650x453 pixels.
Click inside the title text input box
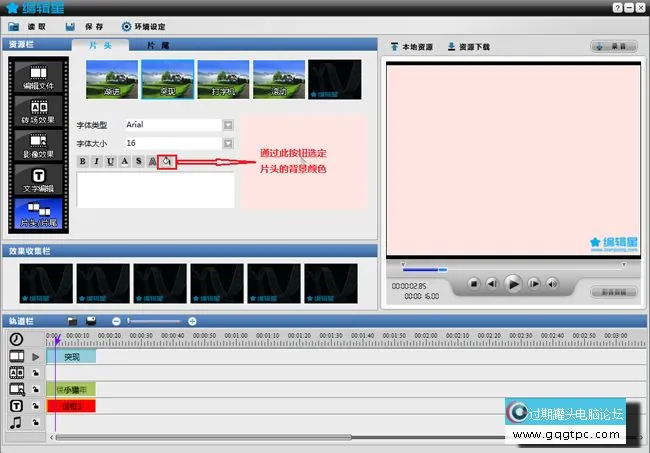[155, 190]
